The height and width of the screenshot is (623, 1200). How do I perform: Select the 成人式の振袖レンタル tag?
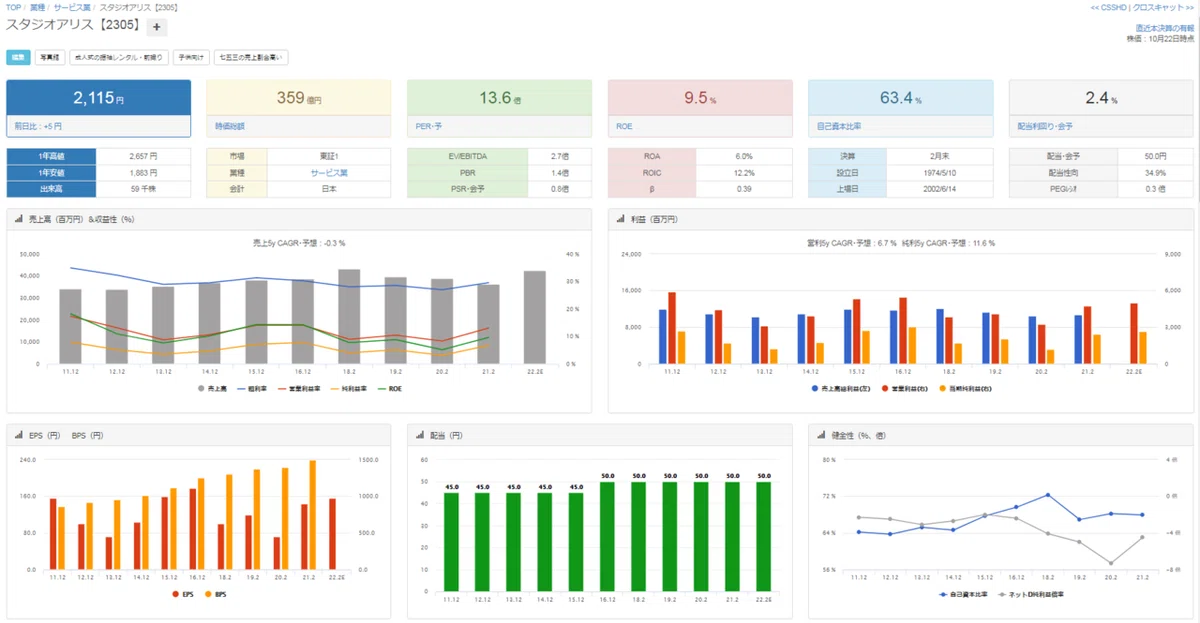click(x=118, y=57)
